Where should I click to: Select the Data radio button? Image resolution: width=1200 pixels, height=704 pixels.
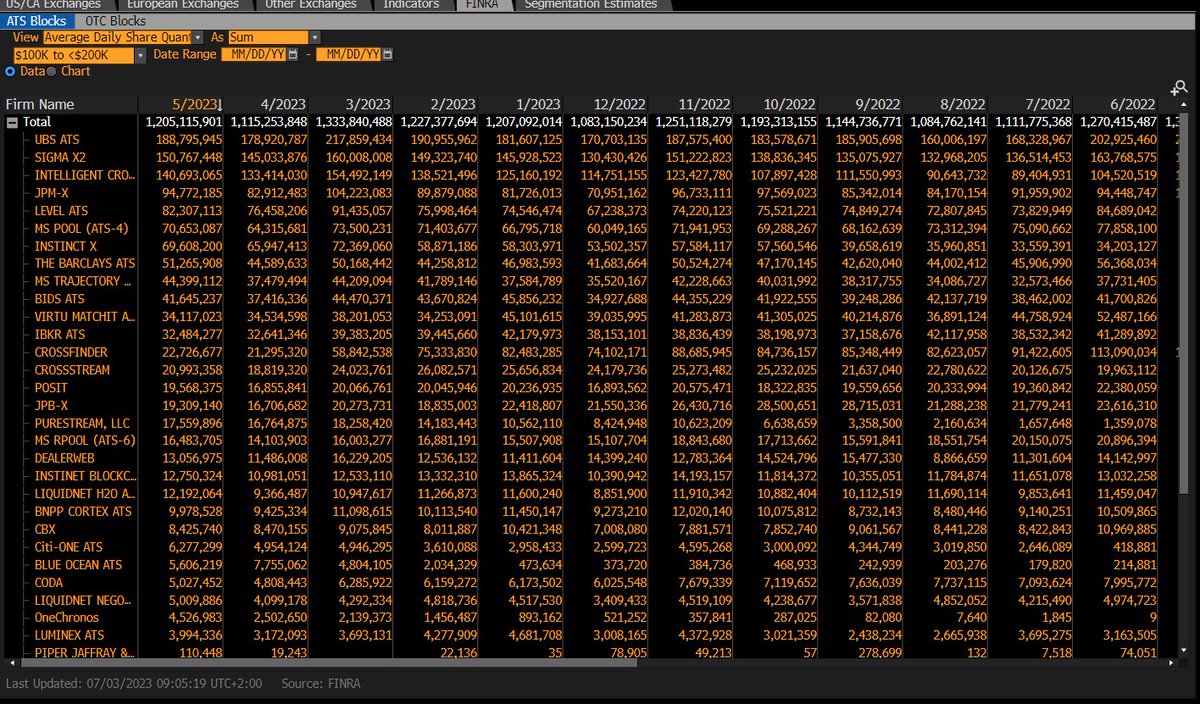(x=11, y=71)
